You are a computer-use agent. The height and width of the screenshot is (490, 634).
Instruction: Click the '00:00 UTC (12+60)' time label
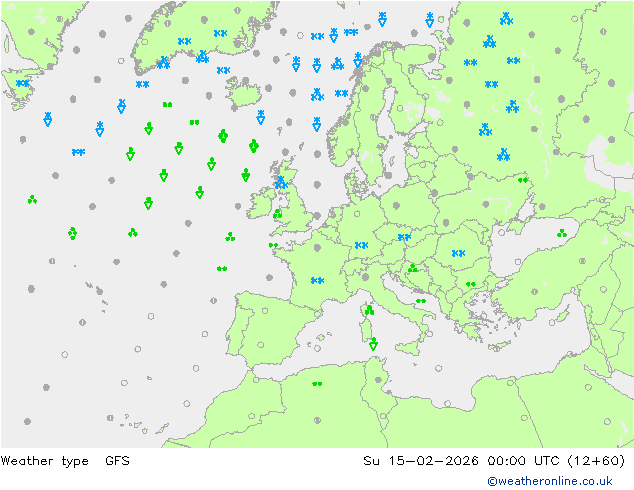point(556,460)
